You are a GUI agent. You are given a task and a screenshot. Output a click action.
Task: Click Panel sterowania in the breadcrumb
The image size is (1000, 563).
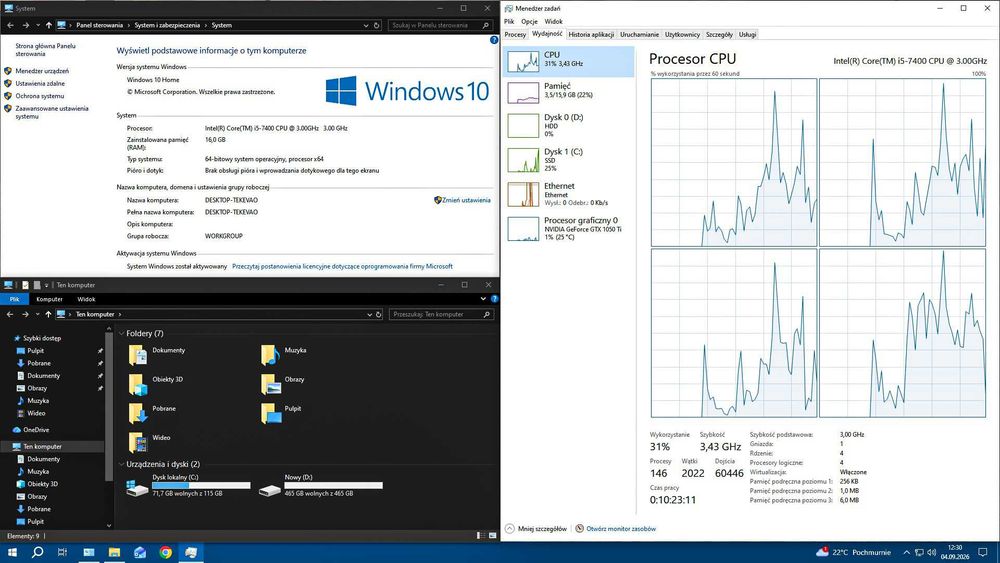click(x=99, y=26)
